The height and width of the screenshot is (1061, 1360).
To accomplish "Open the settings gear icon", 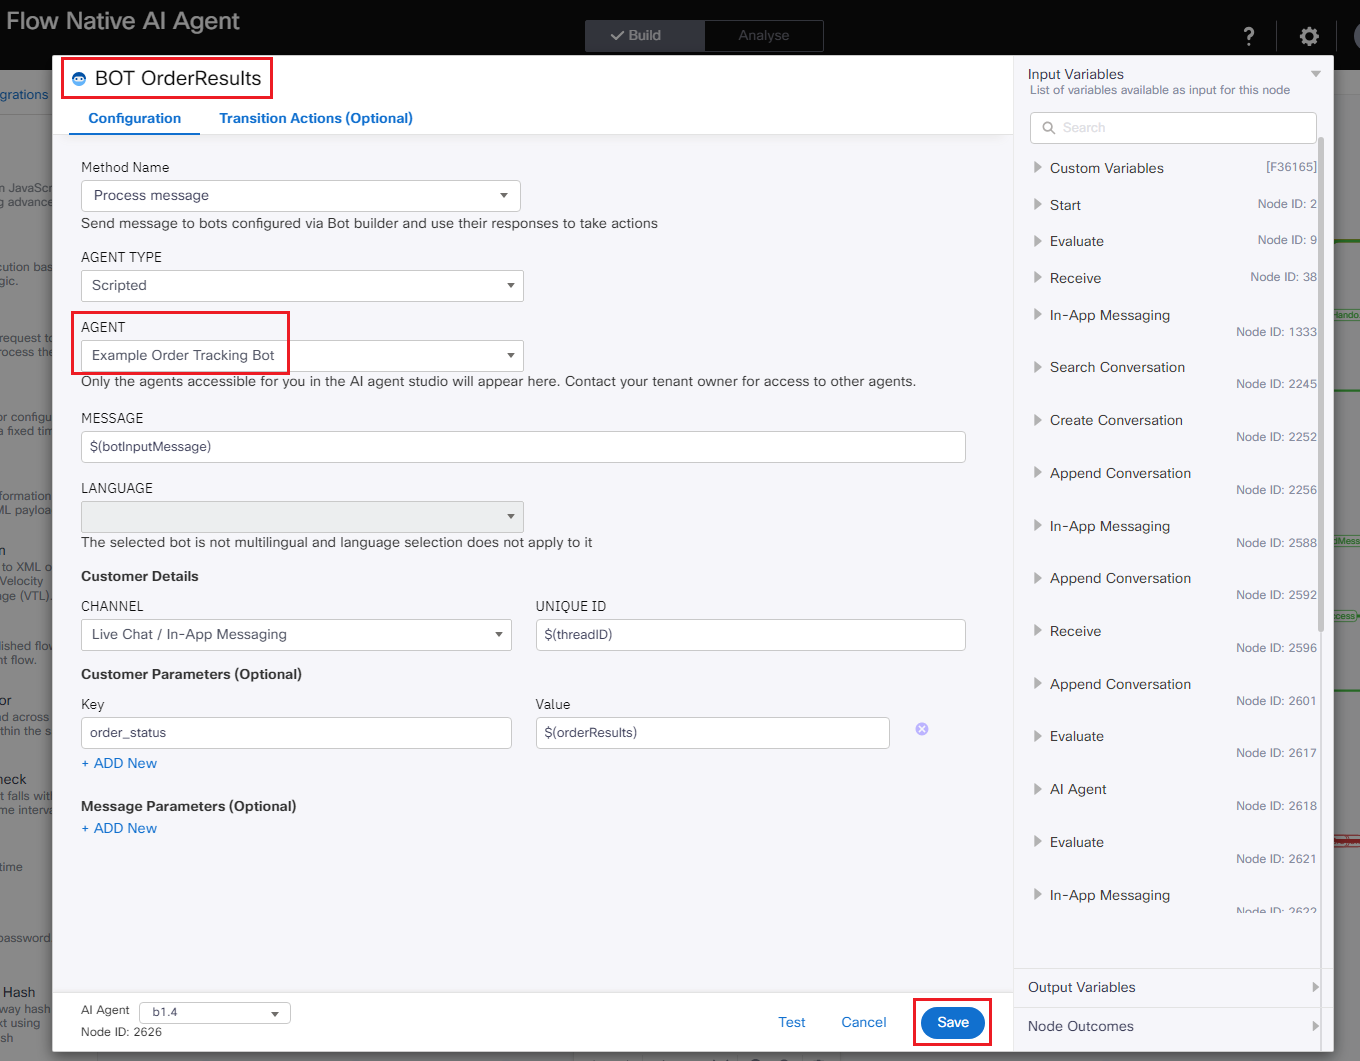I will 1309,36.
